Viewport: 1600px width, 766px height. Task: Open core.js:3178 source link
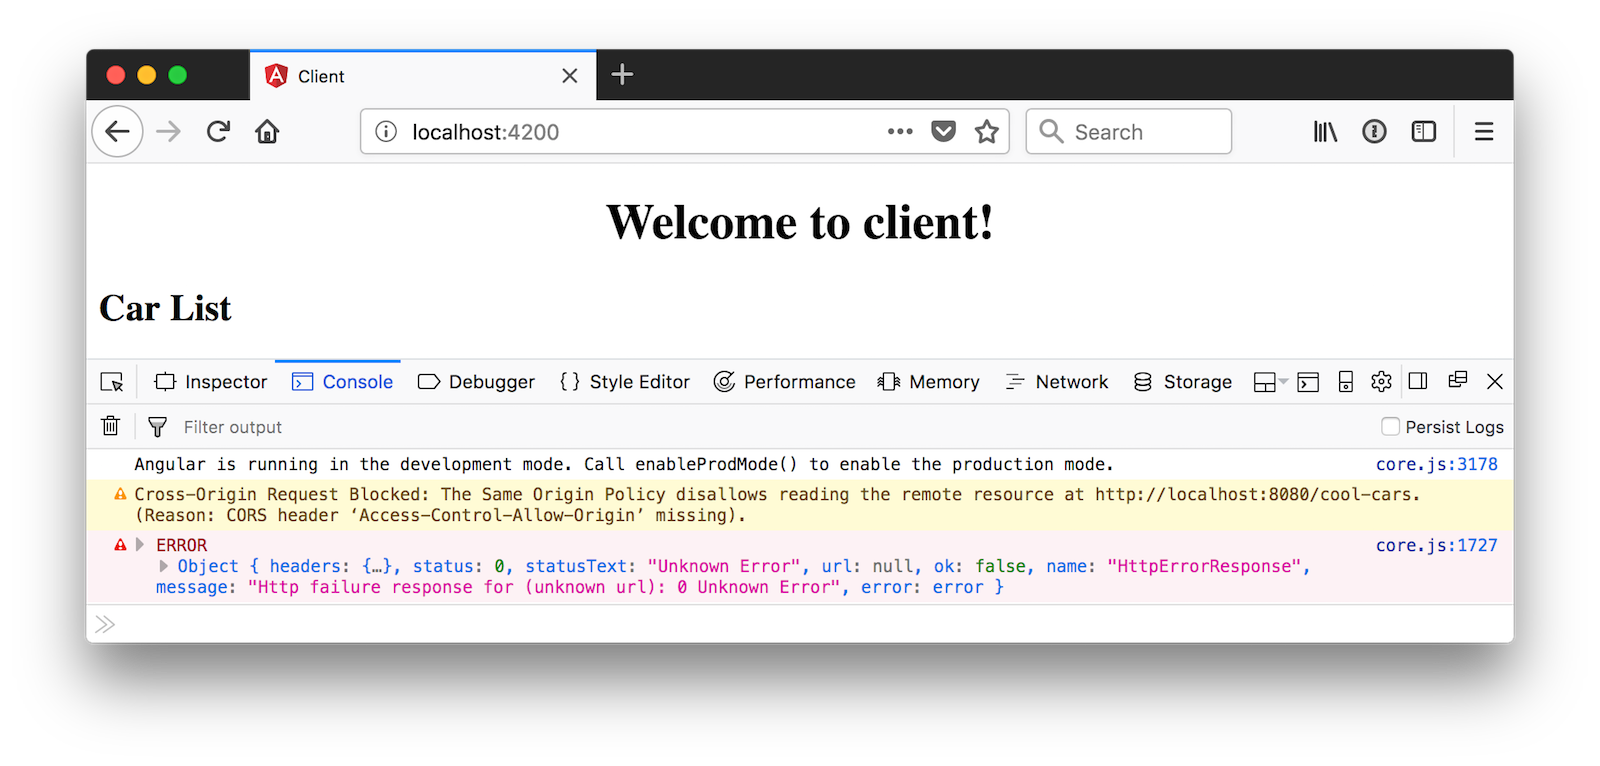tap(1436, 464)
